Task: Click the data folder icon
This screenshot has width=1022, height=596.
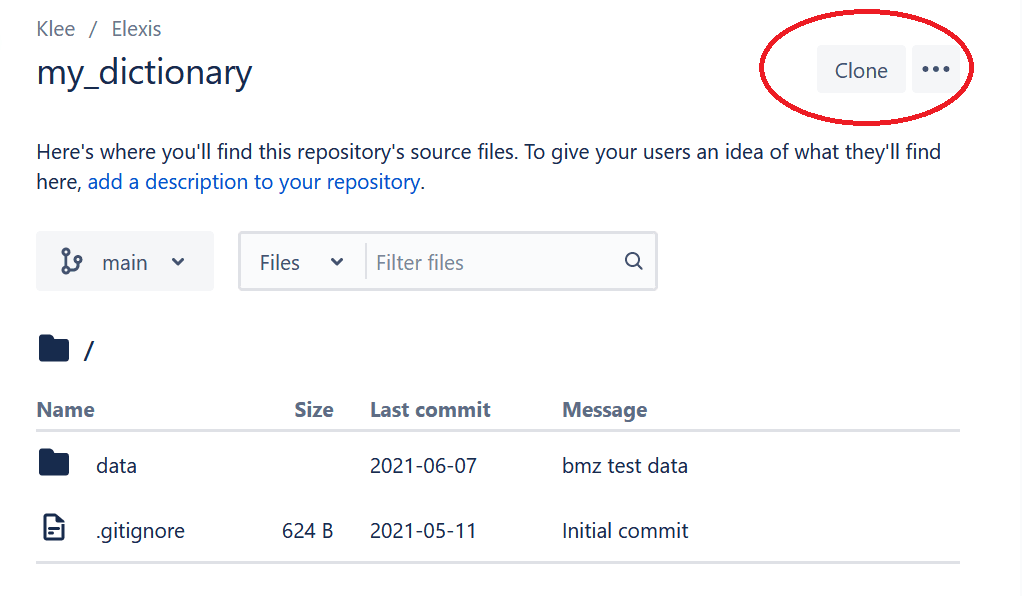Action: [54, 463]
